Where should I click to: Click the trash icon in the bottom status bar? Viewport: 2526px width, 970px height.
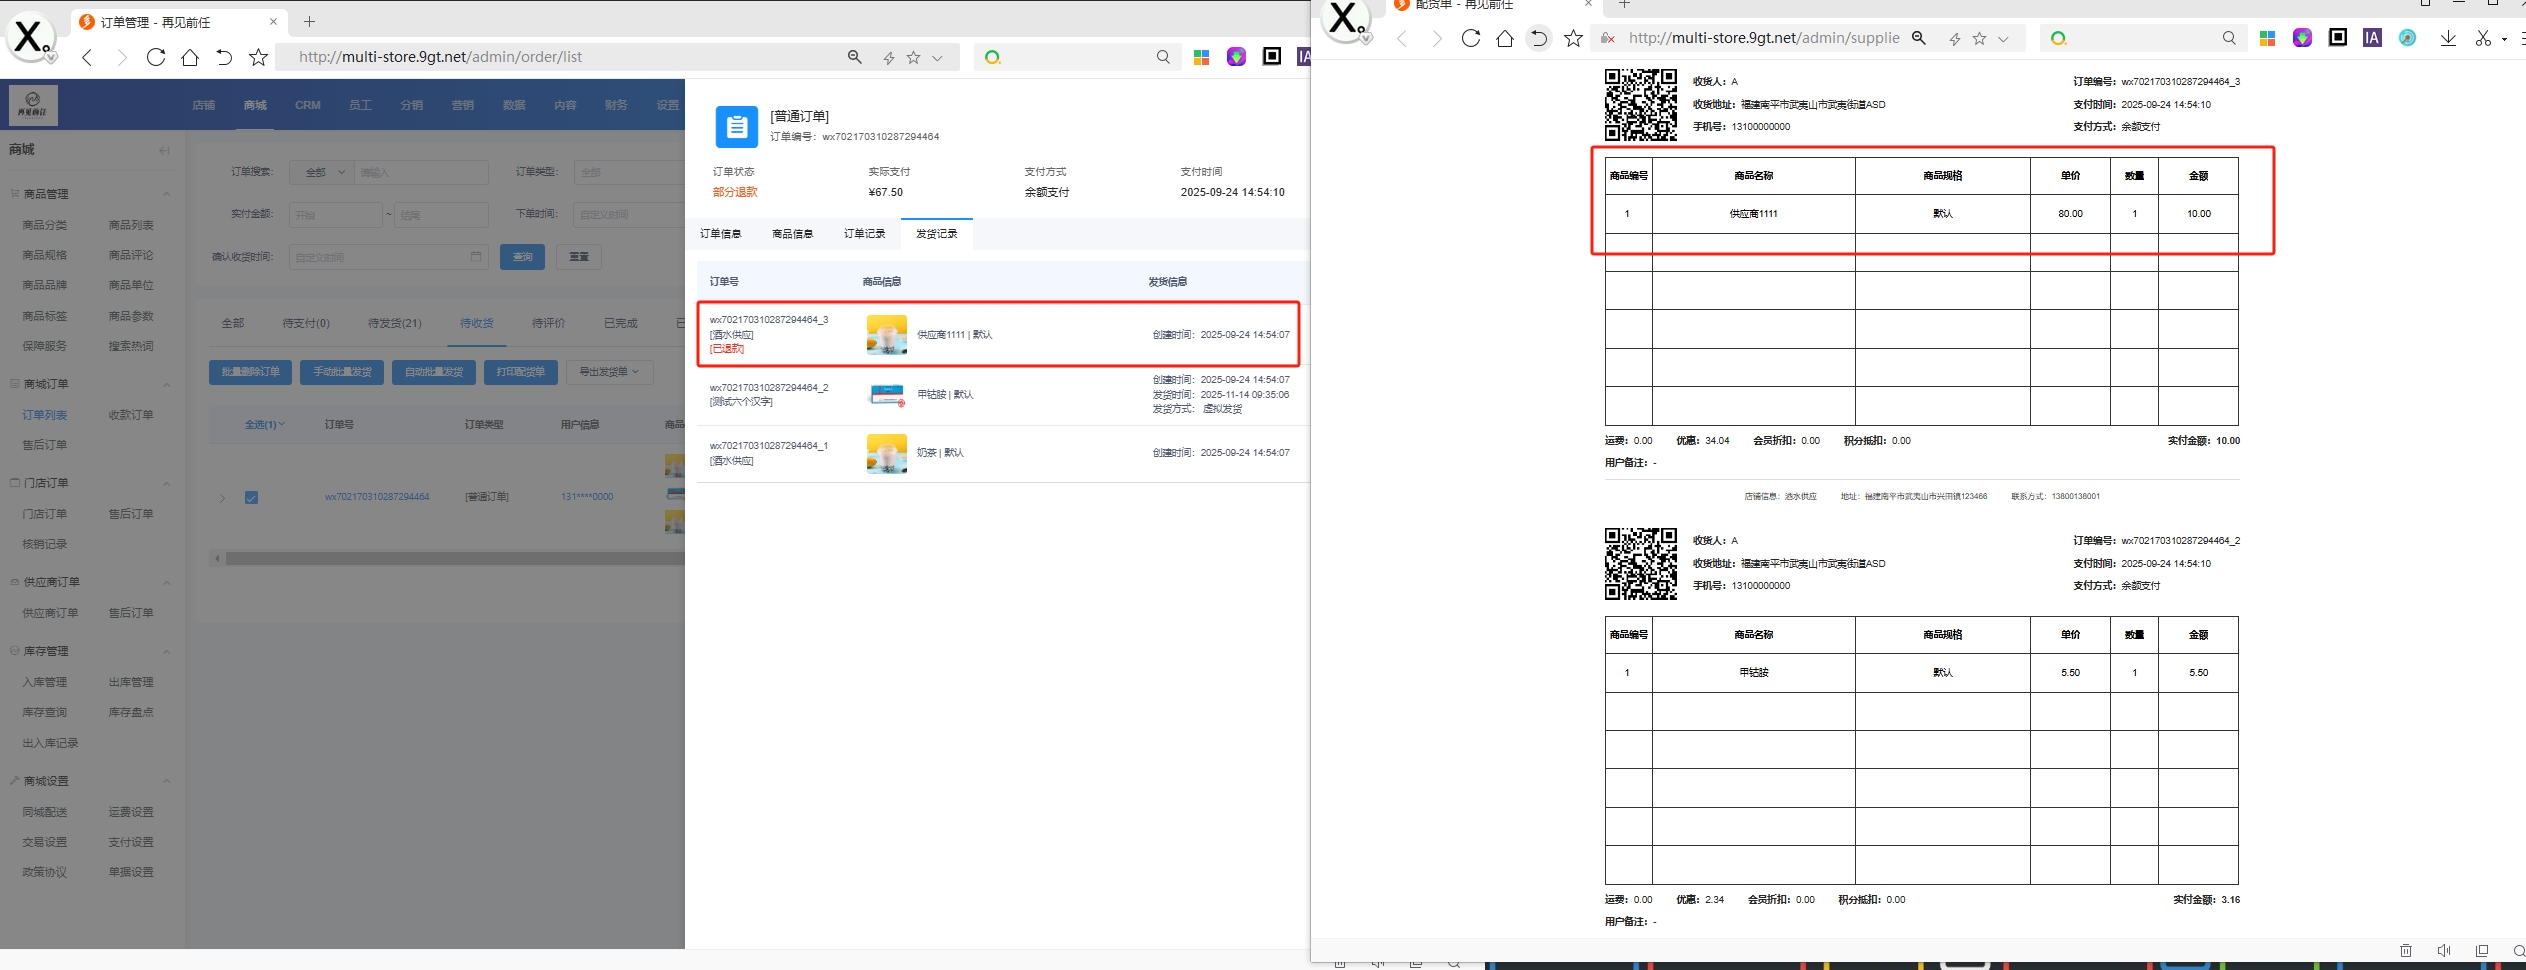coord(2405,950)
